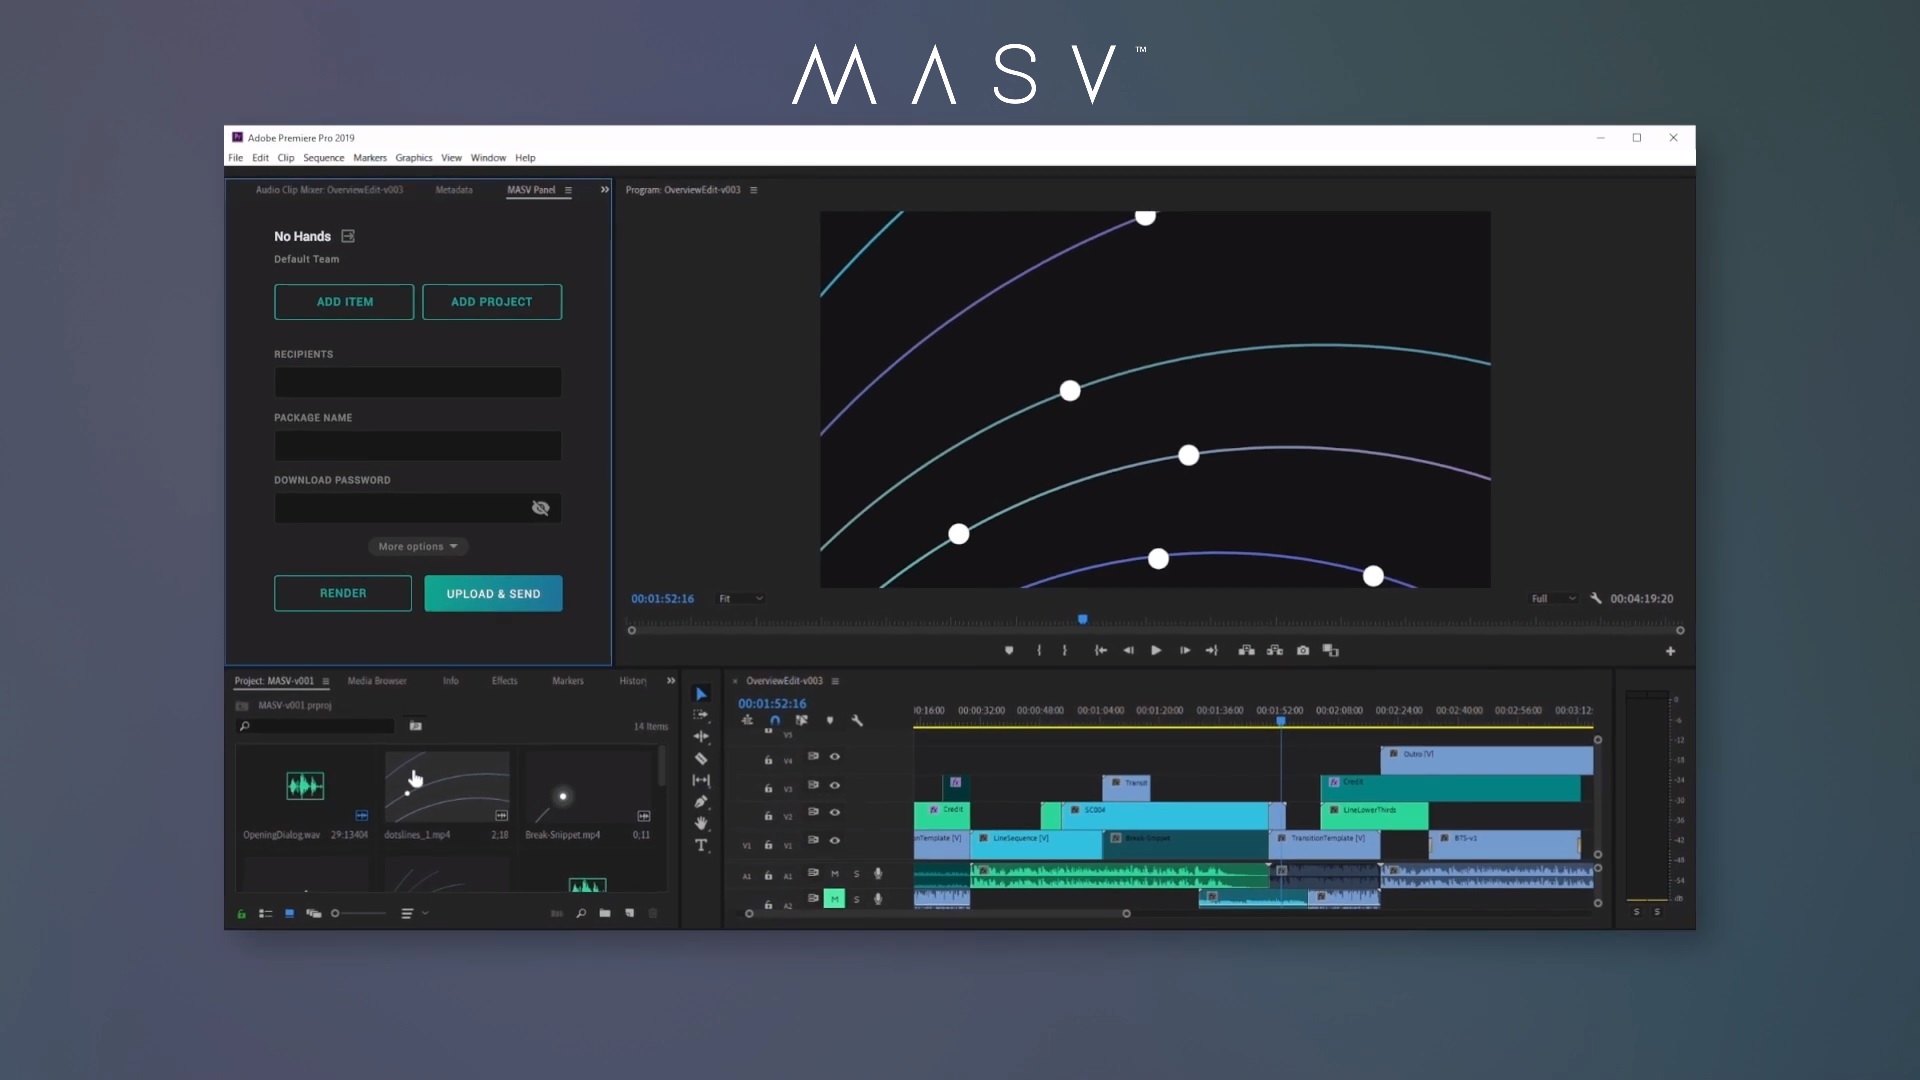Click the Wrench settings icon in timeline
The image size is (1920, 1080).
(x=858, y=721)
